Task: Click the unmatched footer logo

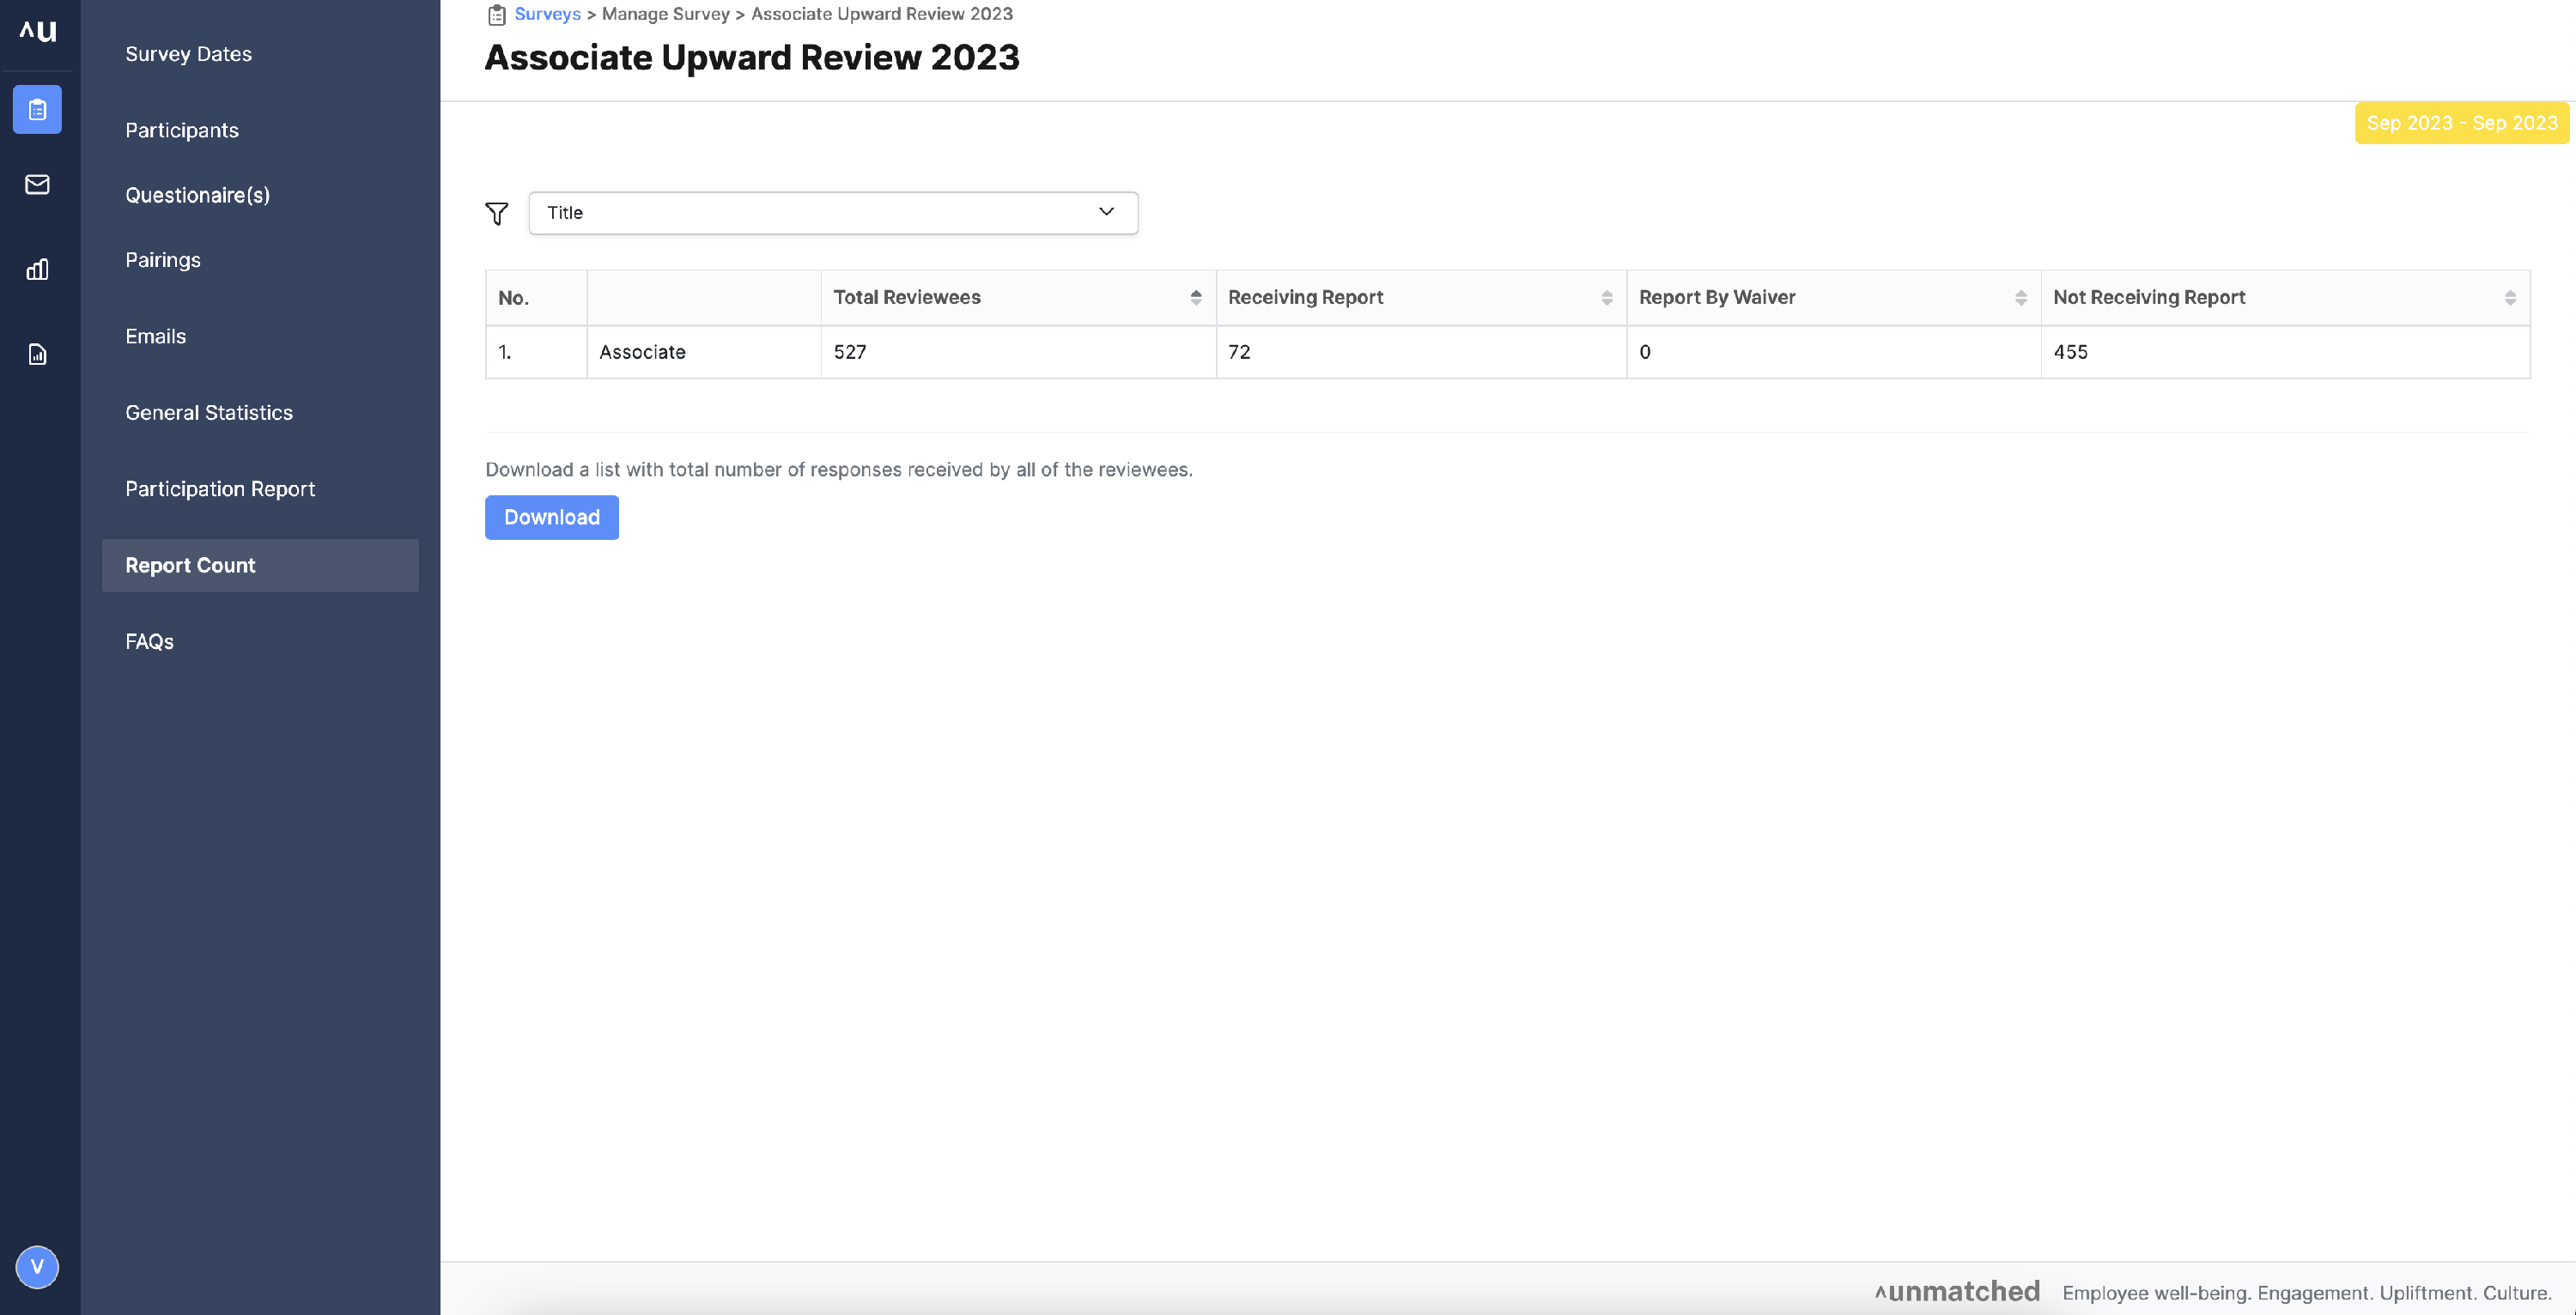Action: tap(1957, 1292)
